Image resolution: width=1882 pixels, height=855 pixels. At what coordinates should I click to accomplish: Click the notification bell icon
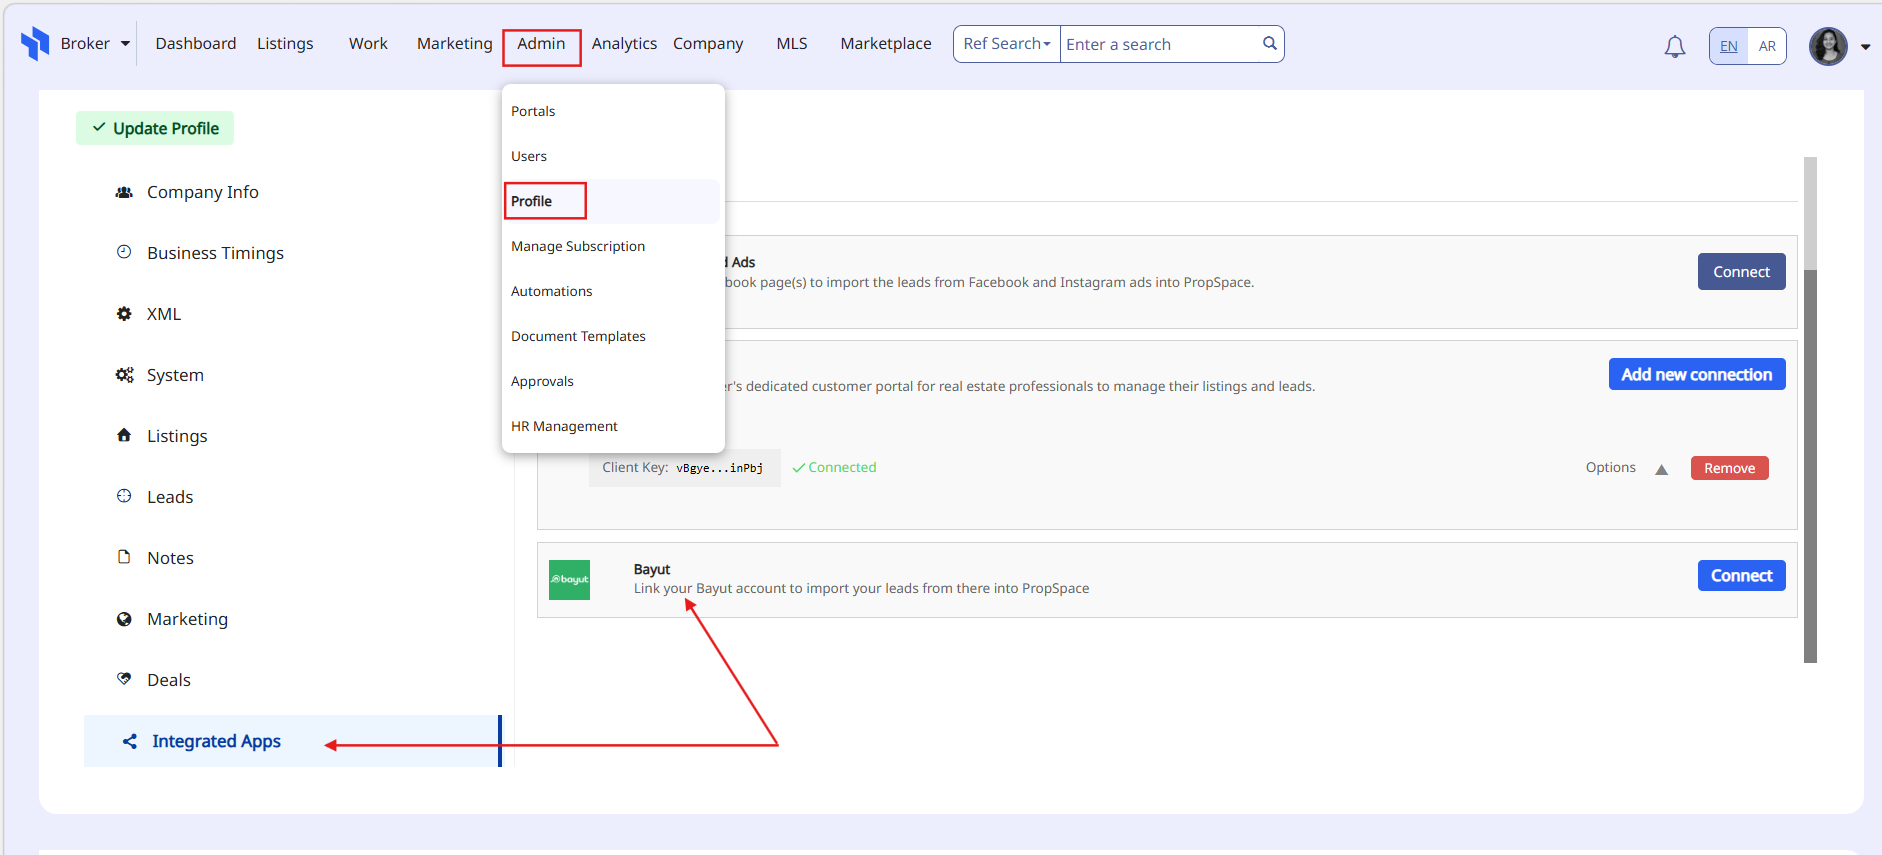1674,46
